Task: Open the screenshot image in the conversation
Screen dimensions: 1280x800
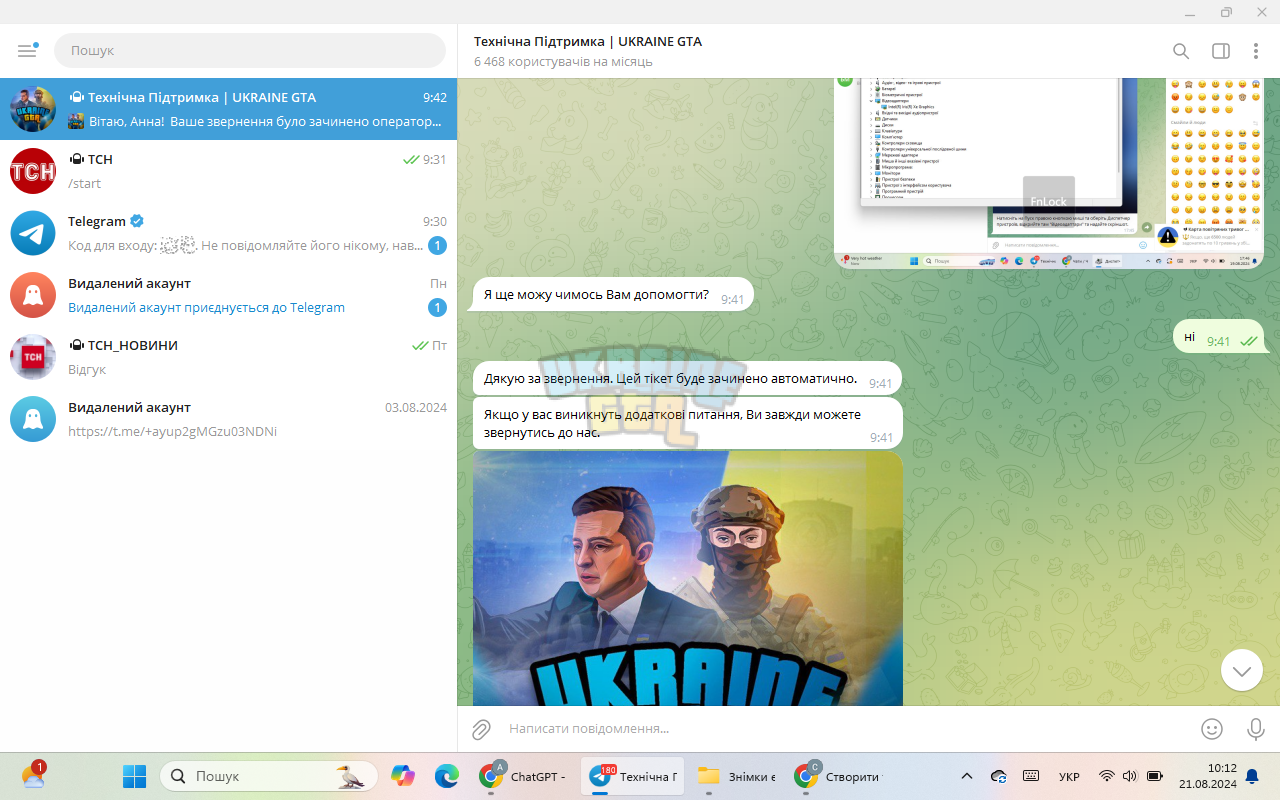Action: point(1049,173)
